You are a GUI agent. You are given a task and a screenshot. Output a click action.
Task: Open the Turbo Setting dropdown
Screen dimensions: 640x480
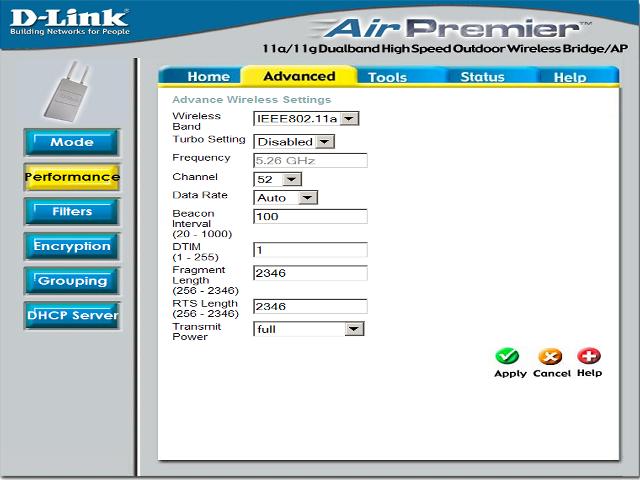[x=294, y=142]
